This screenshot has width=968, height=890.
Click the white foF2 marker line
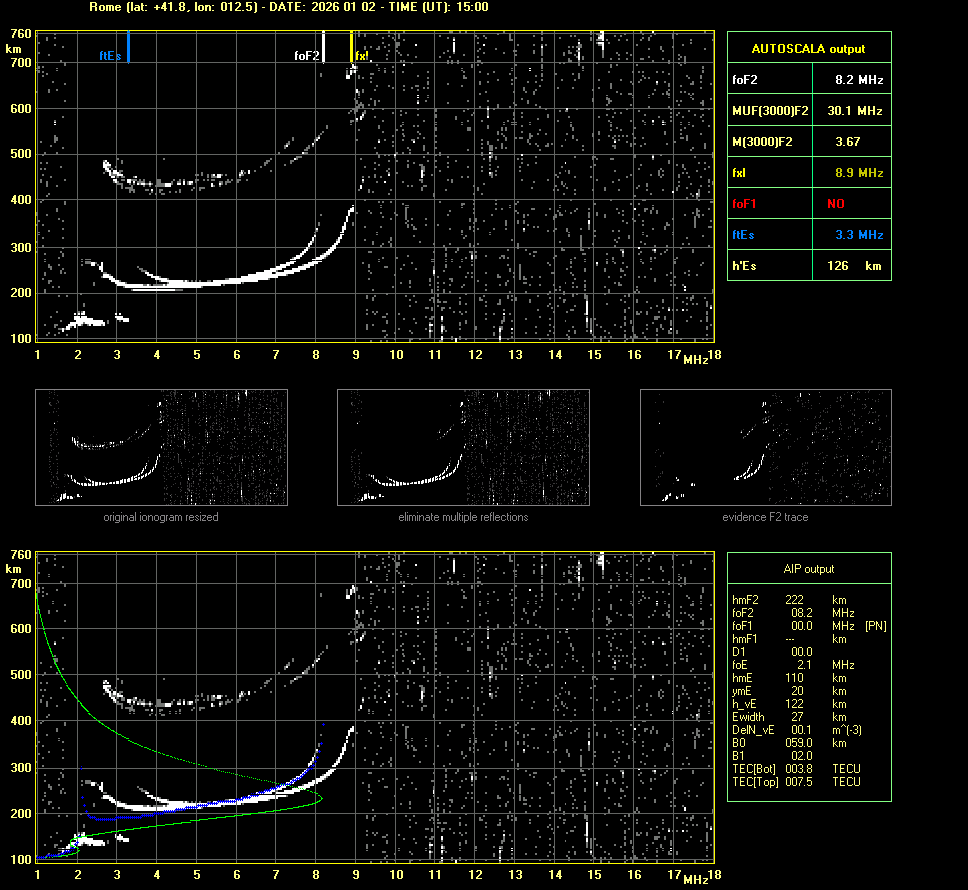pyautogui.click(x=323, y=47)
